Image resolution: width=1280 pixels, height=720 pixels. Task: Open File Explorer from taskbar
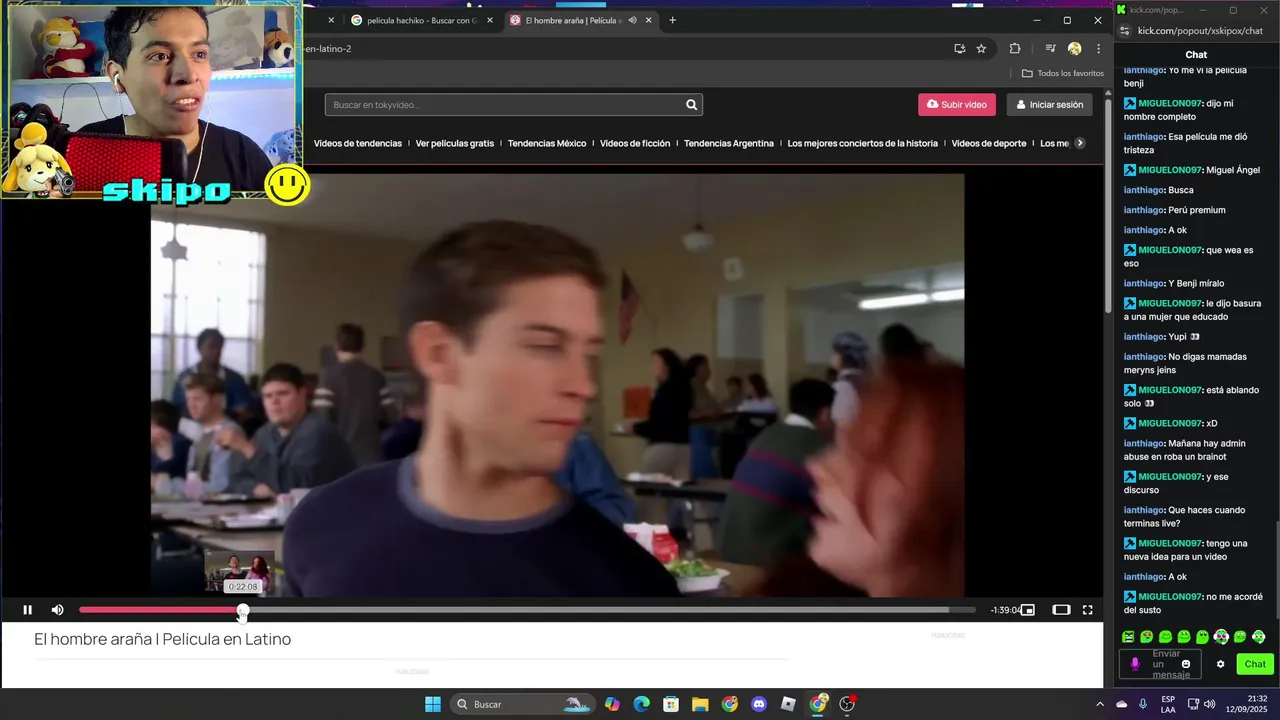coord(700,704)
